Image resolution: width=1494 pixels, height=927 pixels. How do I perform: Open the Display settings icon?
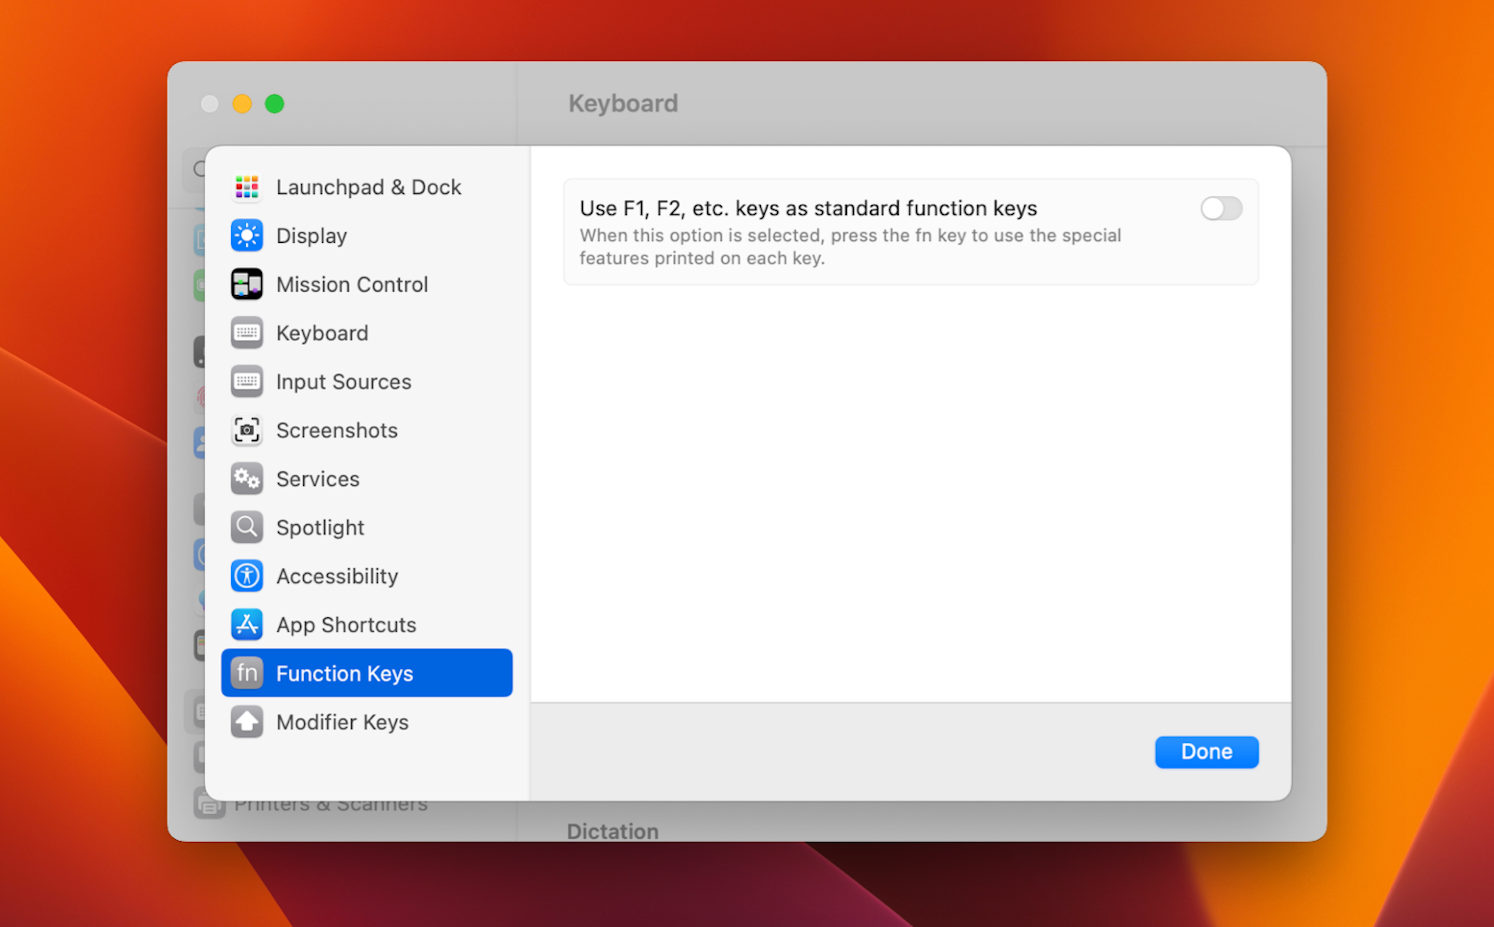click(x=246, y=235)
